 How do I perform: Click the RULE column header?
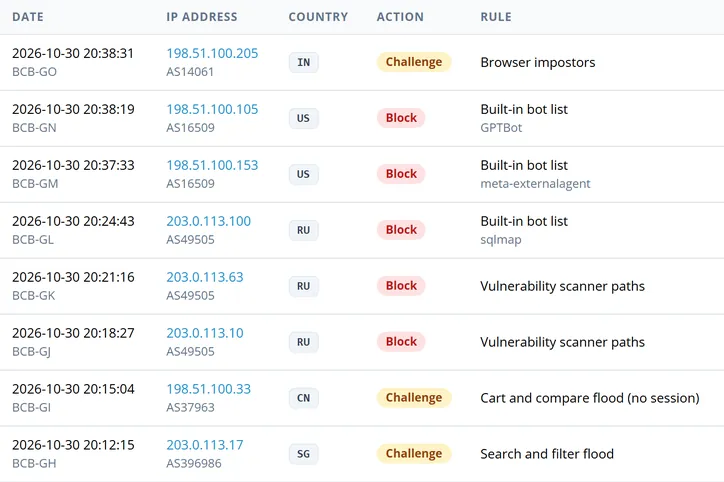pos(496,17)
